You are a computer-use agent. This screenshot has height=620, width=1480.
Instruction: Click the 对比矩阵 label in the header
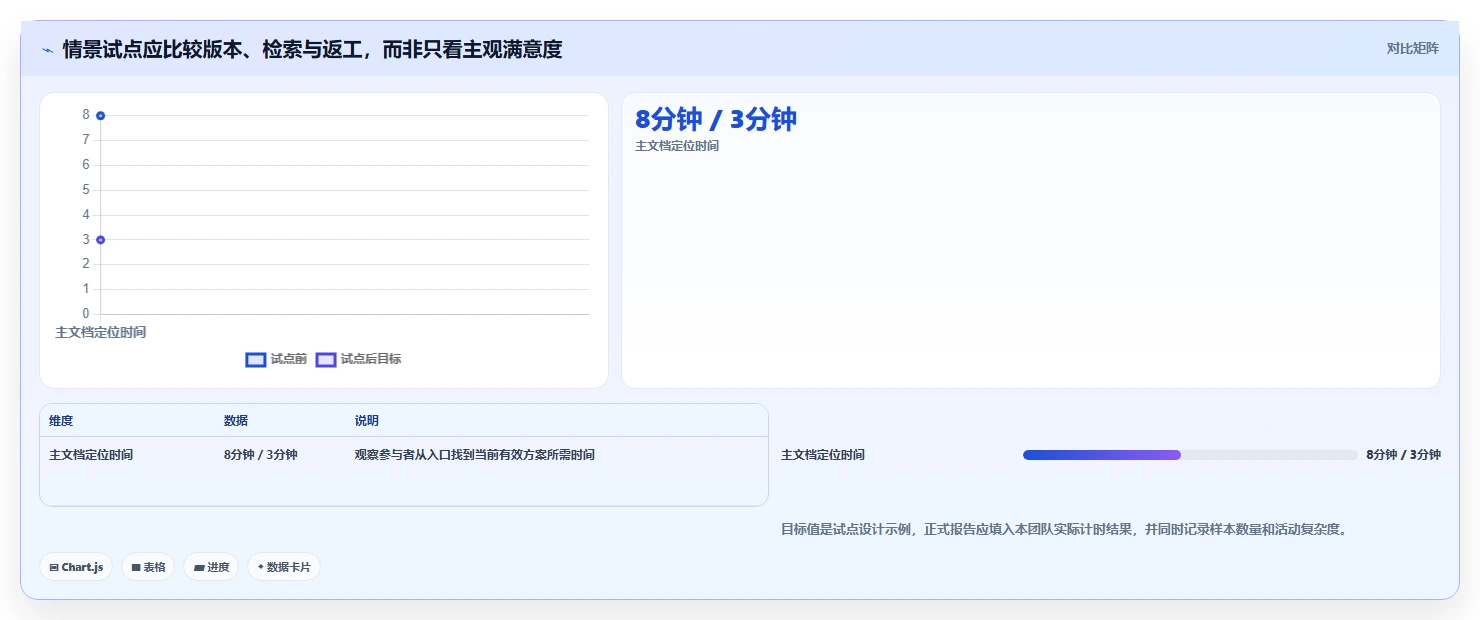pos(1413,48)
